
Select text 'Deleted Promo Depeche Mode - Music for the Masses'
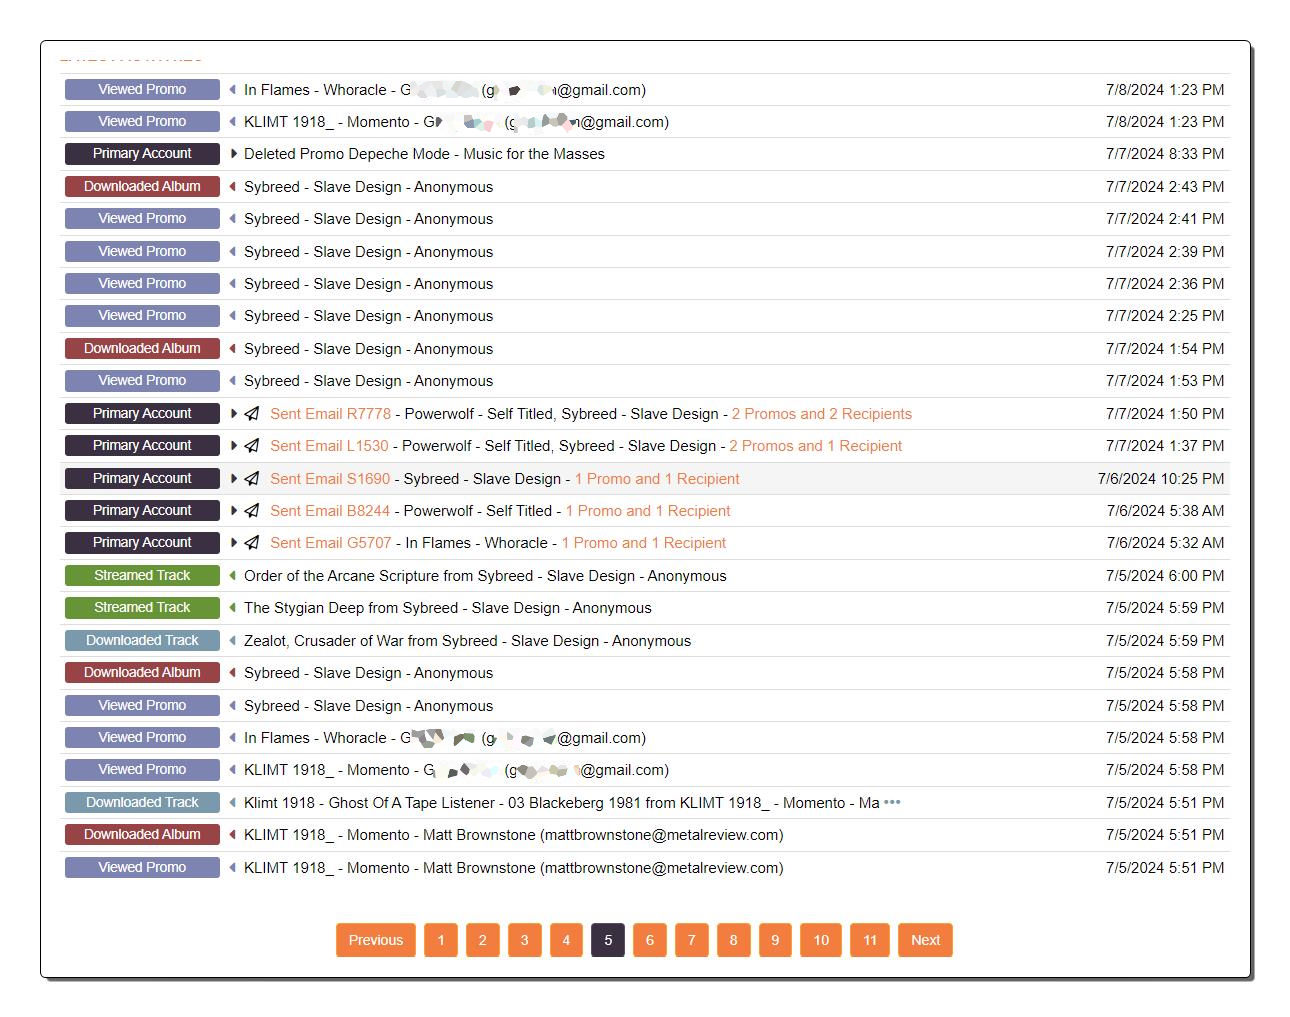point(424,154)
